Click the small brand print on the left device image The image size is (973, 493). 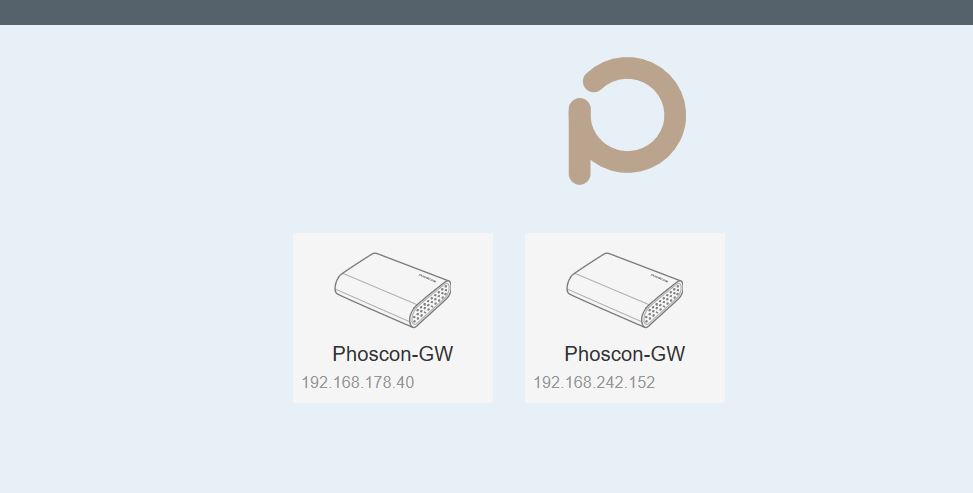pos(428,278)
